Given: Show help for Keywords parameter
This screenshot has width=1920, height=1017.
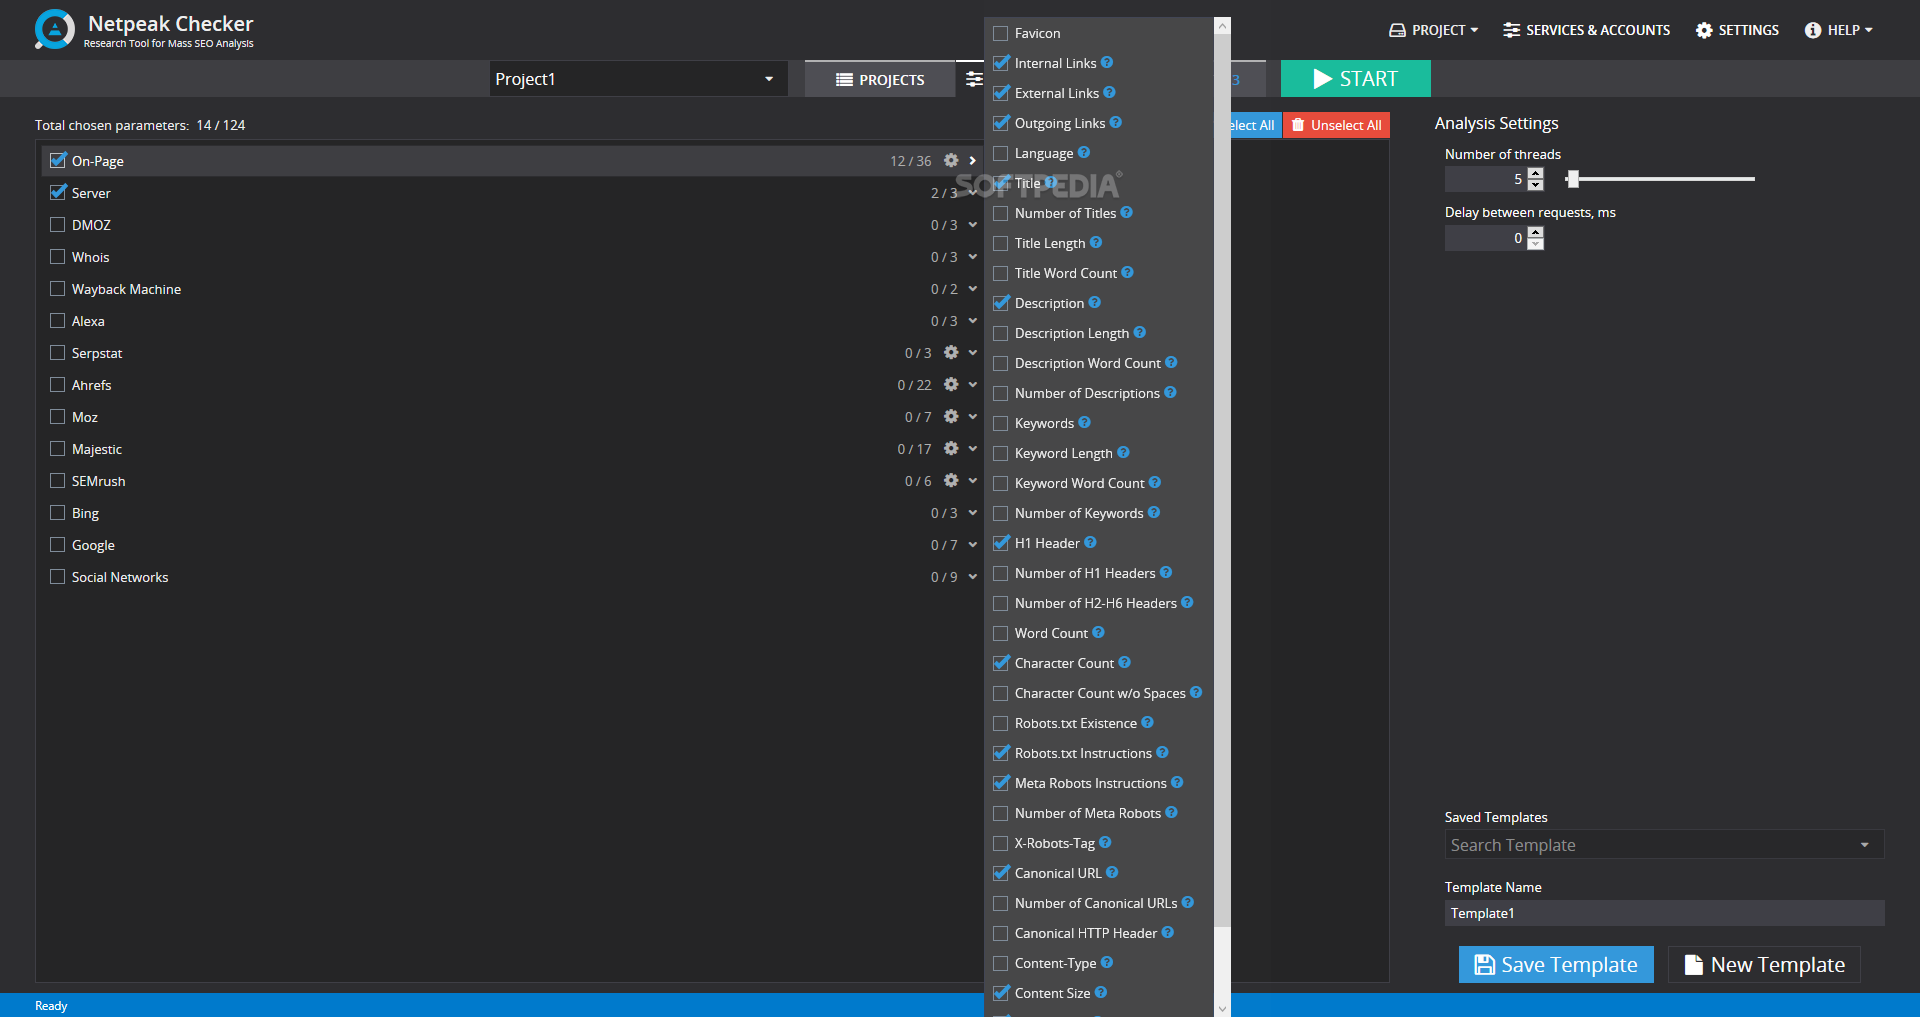Looking at the screenshot, I should [1085, 422].
